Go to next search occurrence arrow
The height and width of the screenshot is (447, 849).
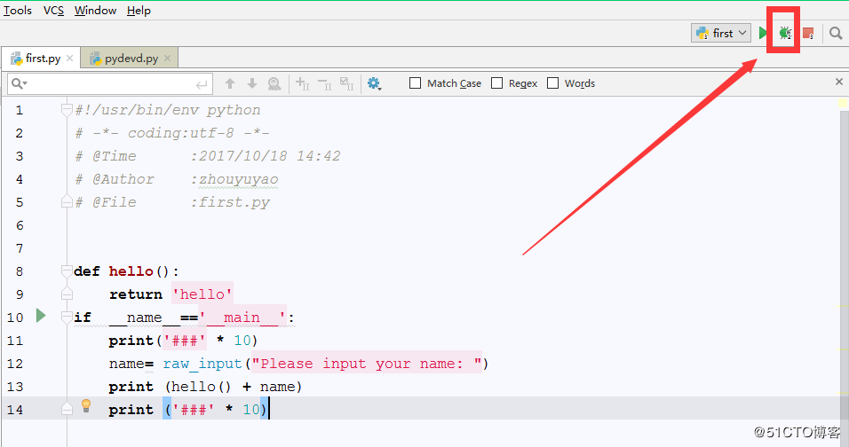coord(252,83)
